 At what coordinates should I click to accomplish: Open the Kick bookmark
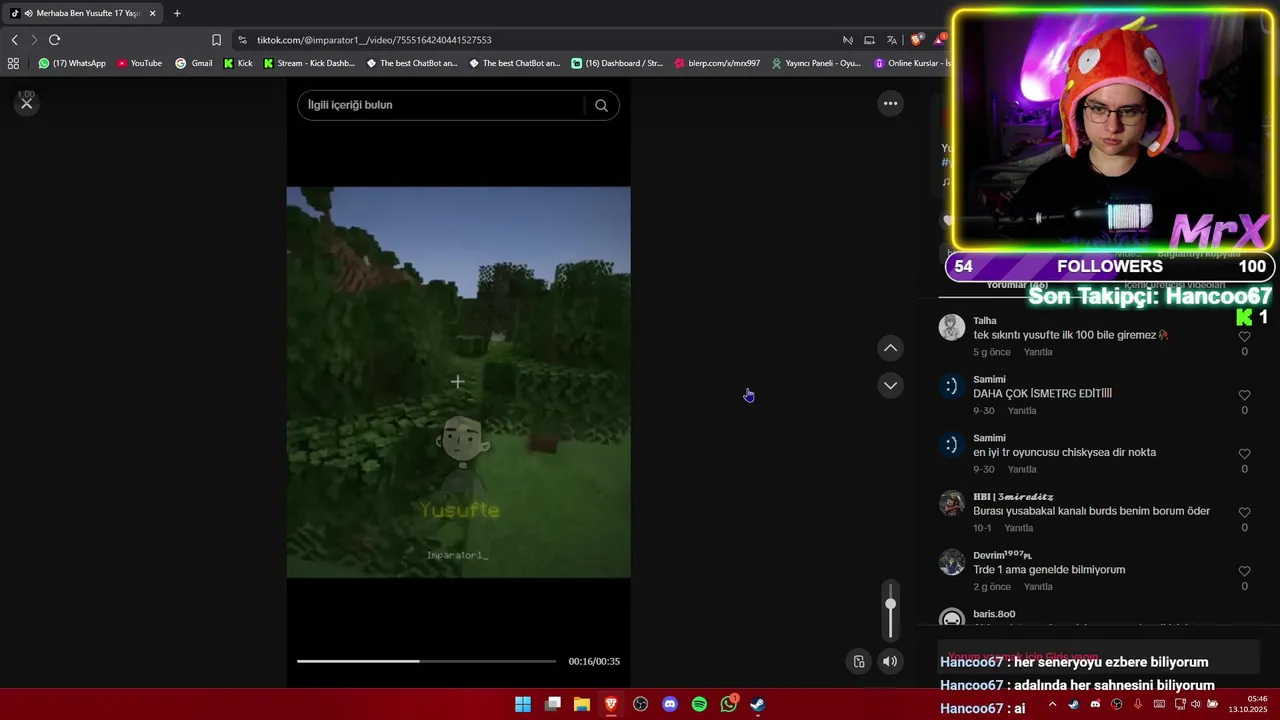238,63
